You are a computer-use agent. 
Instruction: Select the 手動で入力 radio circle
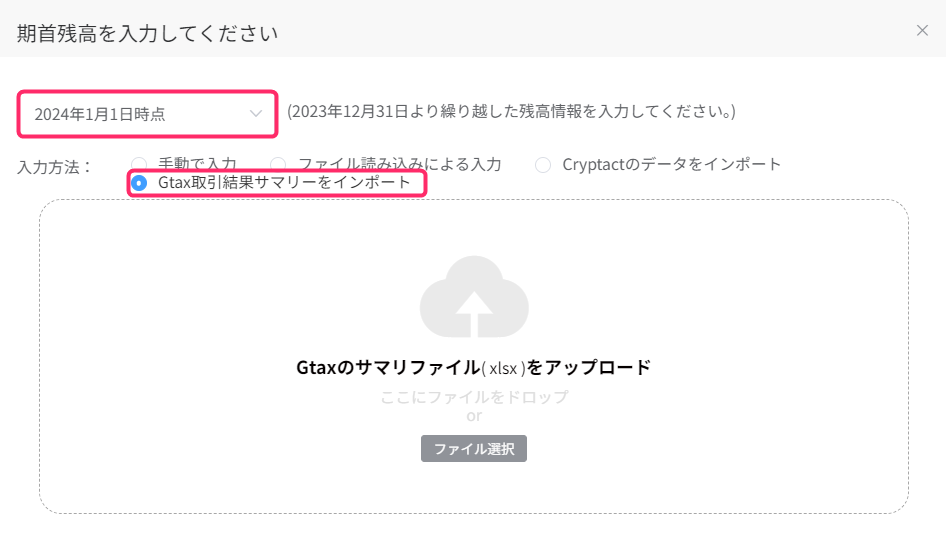[139, 164]
